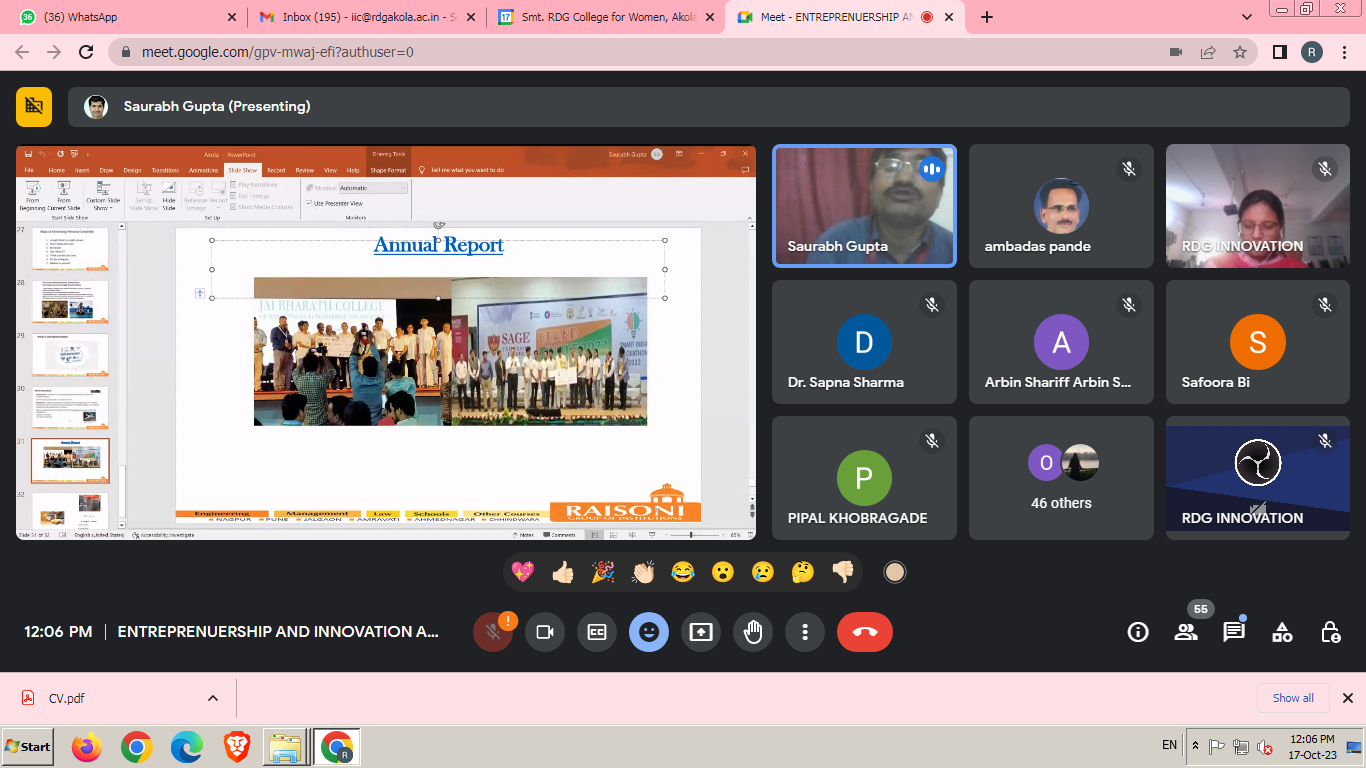Go back in browser history

coord(23,52)
